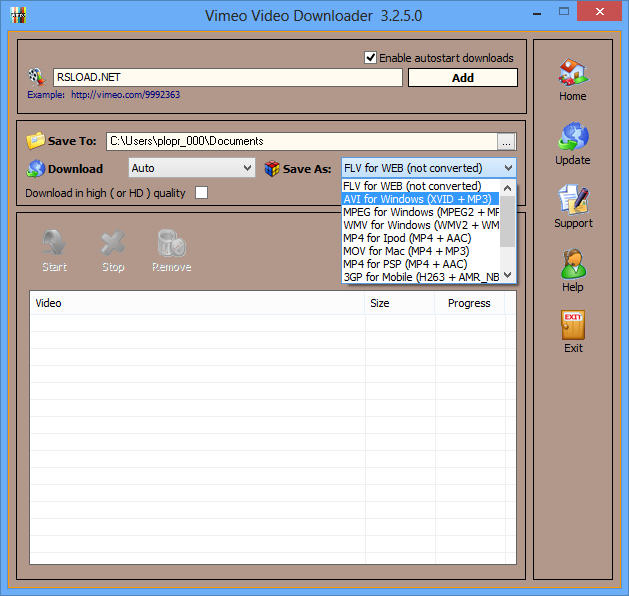Open Help operator icon
The width and height of the screenshot is (629, 596).
tap(573, 264)
